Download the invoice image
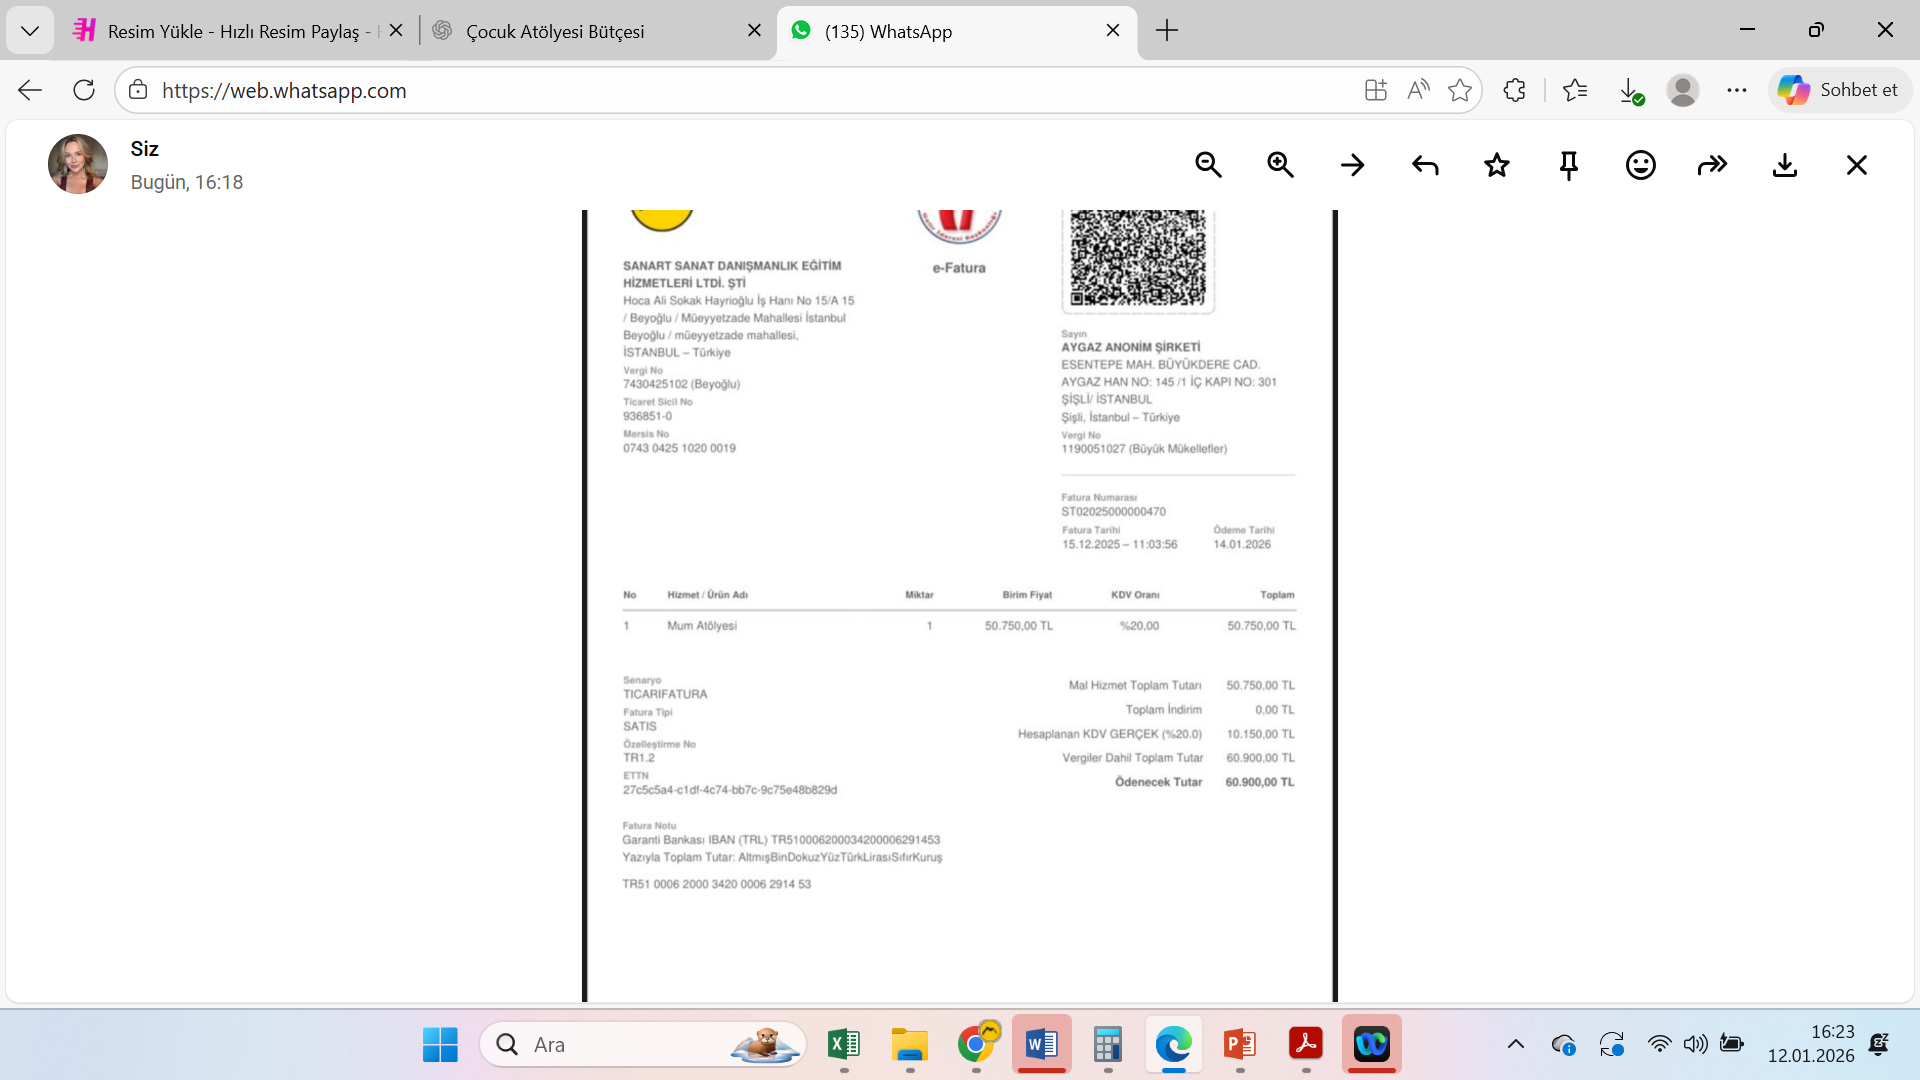Screen dimensions: 1920x1080 [1785, 165]
